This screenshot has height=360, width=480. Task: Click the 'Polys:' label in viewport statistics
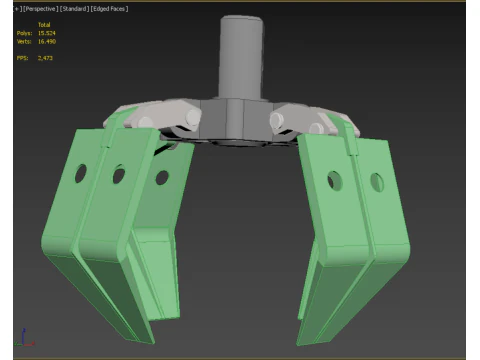(x=24, y=33)
